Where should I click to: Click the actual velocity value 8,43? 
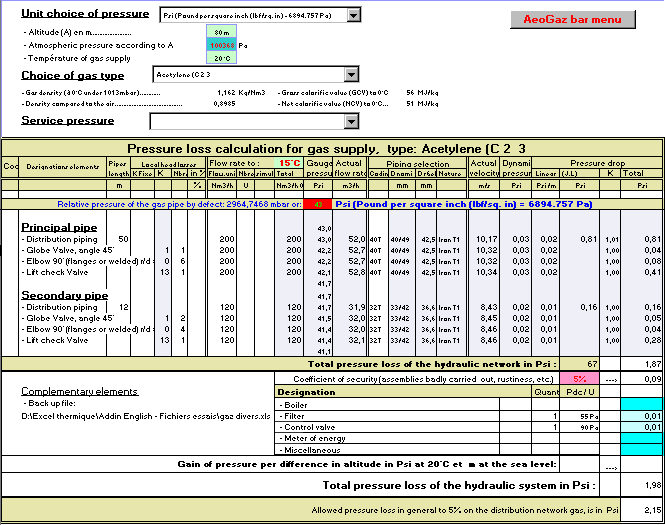(x=489, y=307)
